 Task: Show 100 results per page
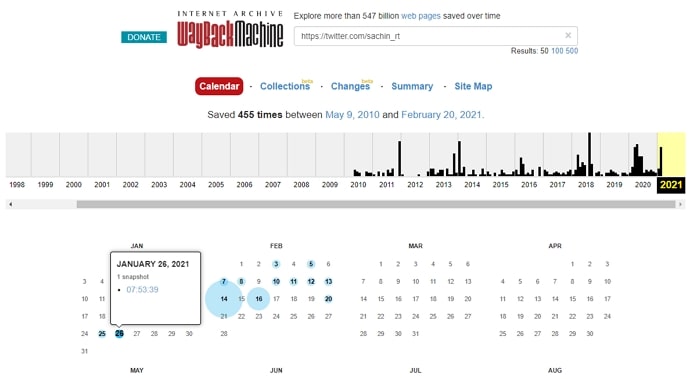557,51
